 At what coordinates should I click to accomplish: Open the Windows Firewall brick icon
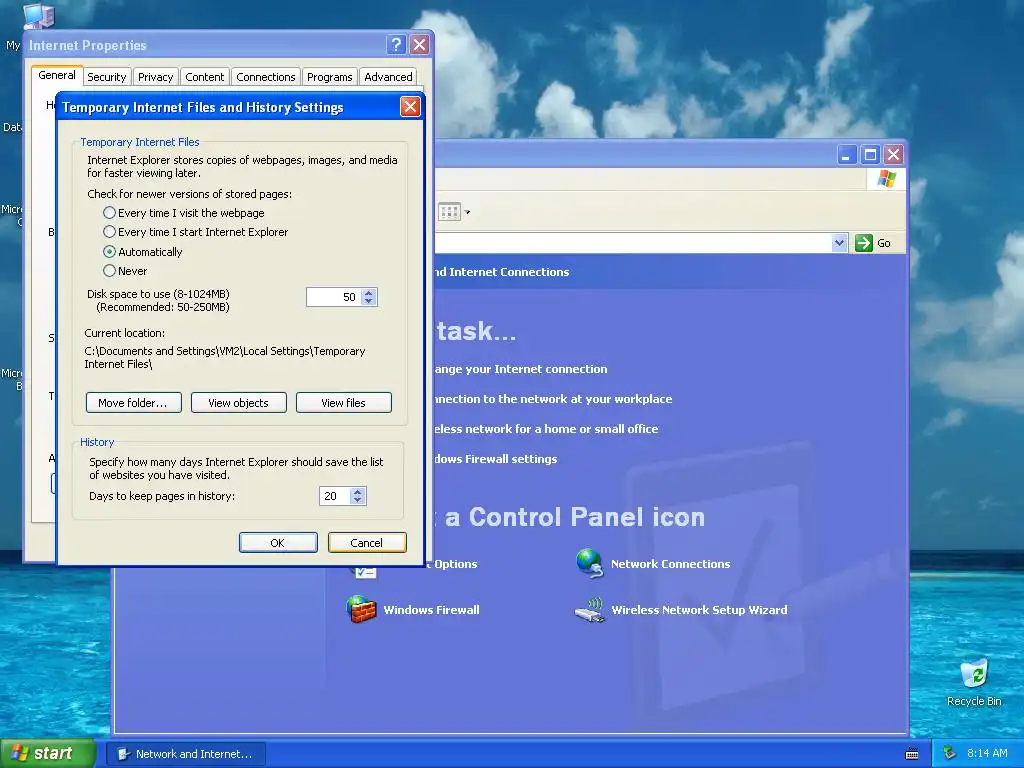pos(361,609)
